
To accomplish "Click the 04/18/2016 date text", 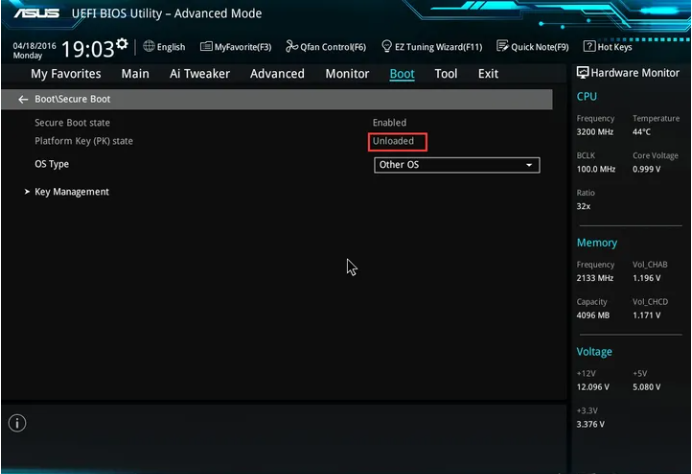I will pos(34,46).
